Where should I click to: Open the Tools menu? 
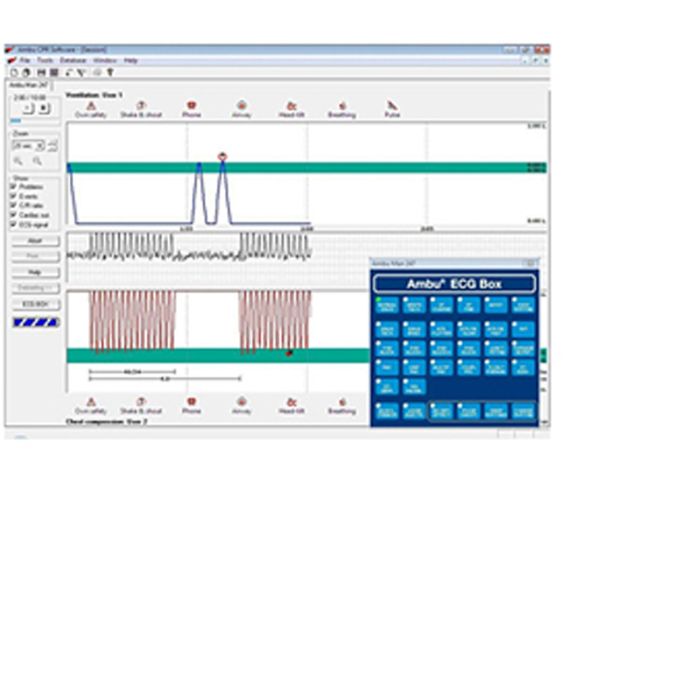point(45,60)
